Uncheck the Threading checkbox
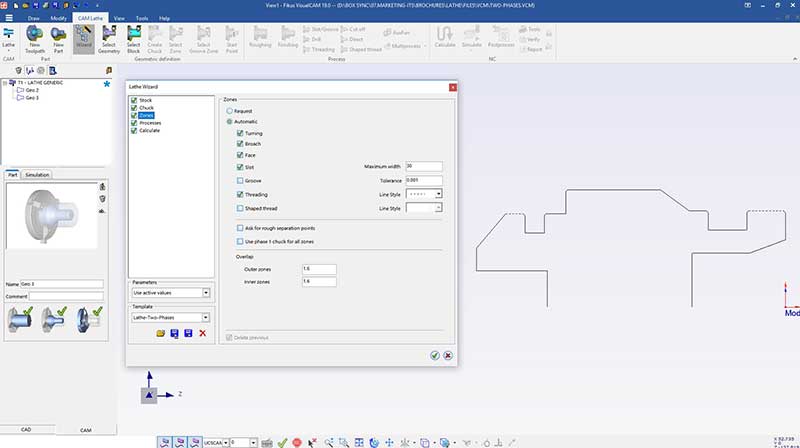Image resolution: width=800 pixels, height=448 pixels. (x=240, y=194)
